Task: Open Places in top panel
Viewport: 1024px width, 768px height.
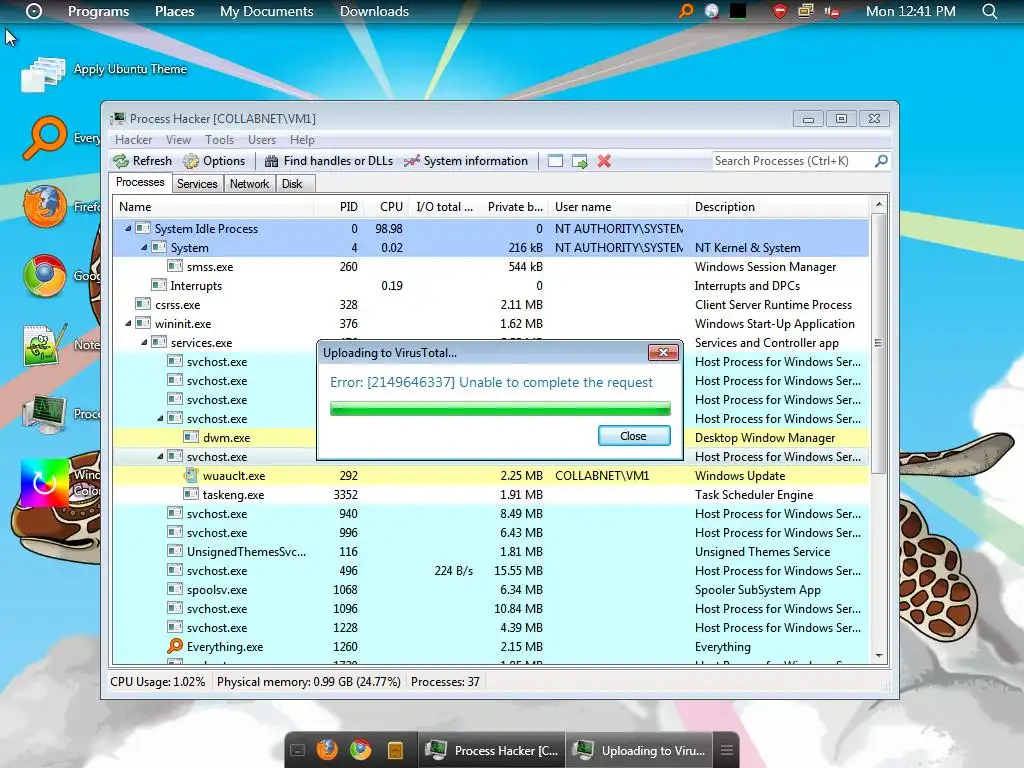Action: tap(174, 11)
